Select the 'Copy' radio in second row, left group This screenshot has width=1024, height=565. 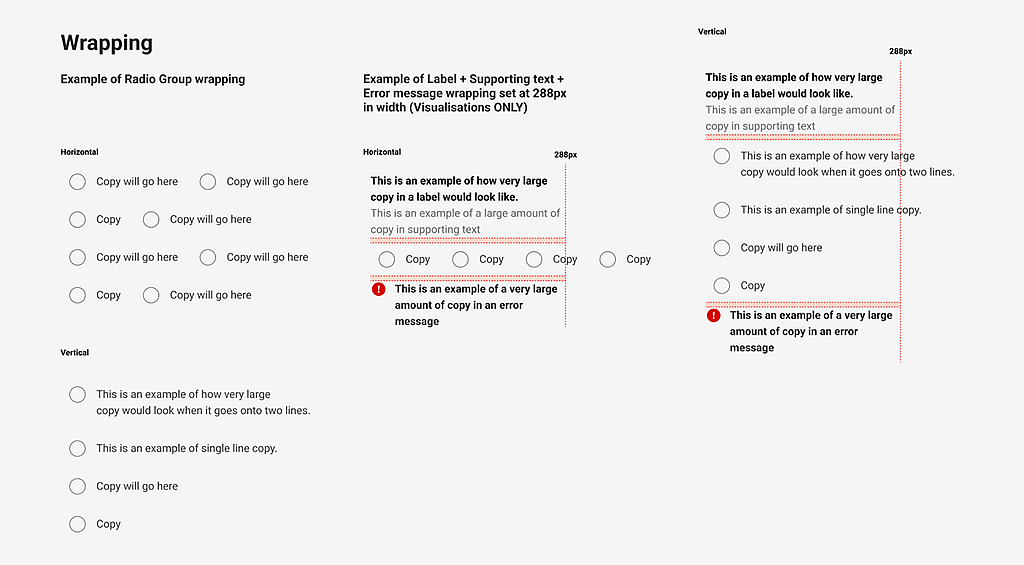77,219
